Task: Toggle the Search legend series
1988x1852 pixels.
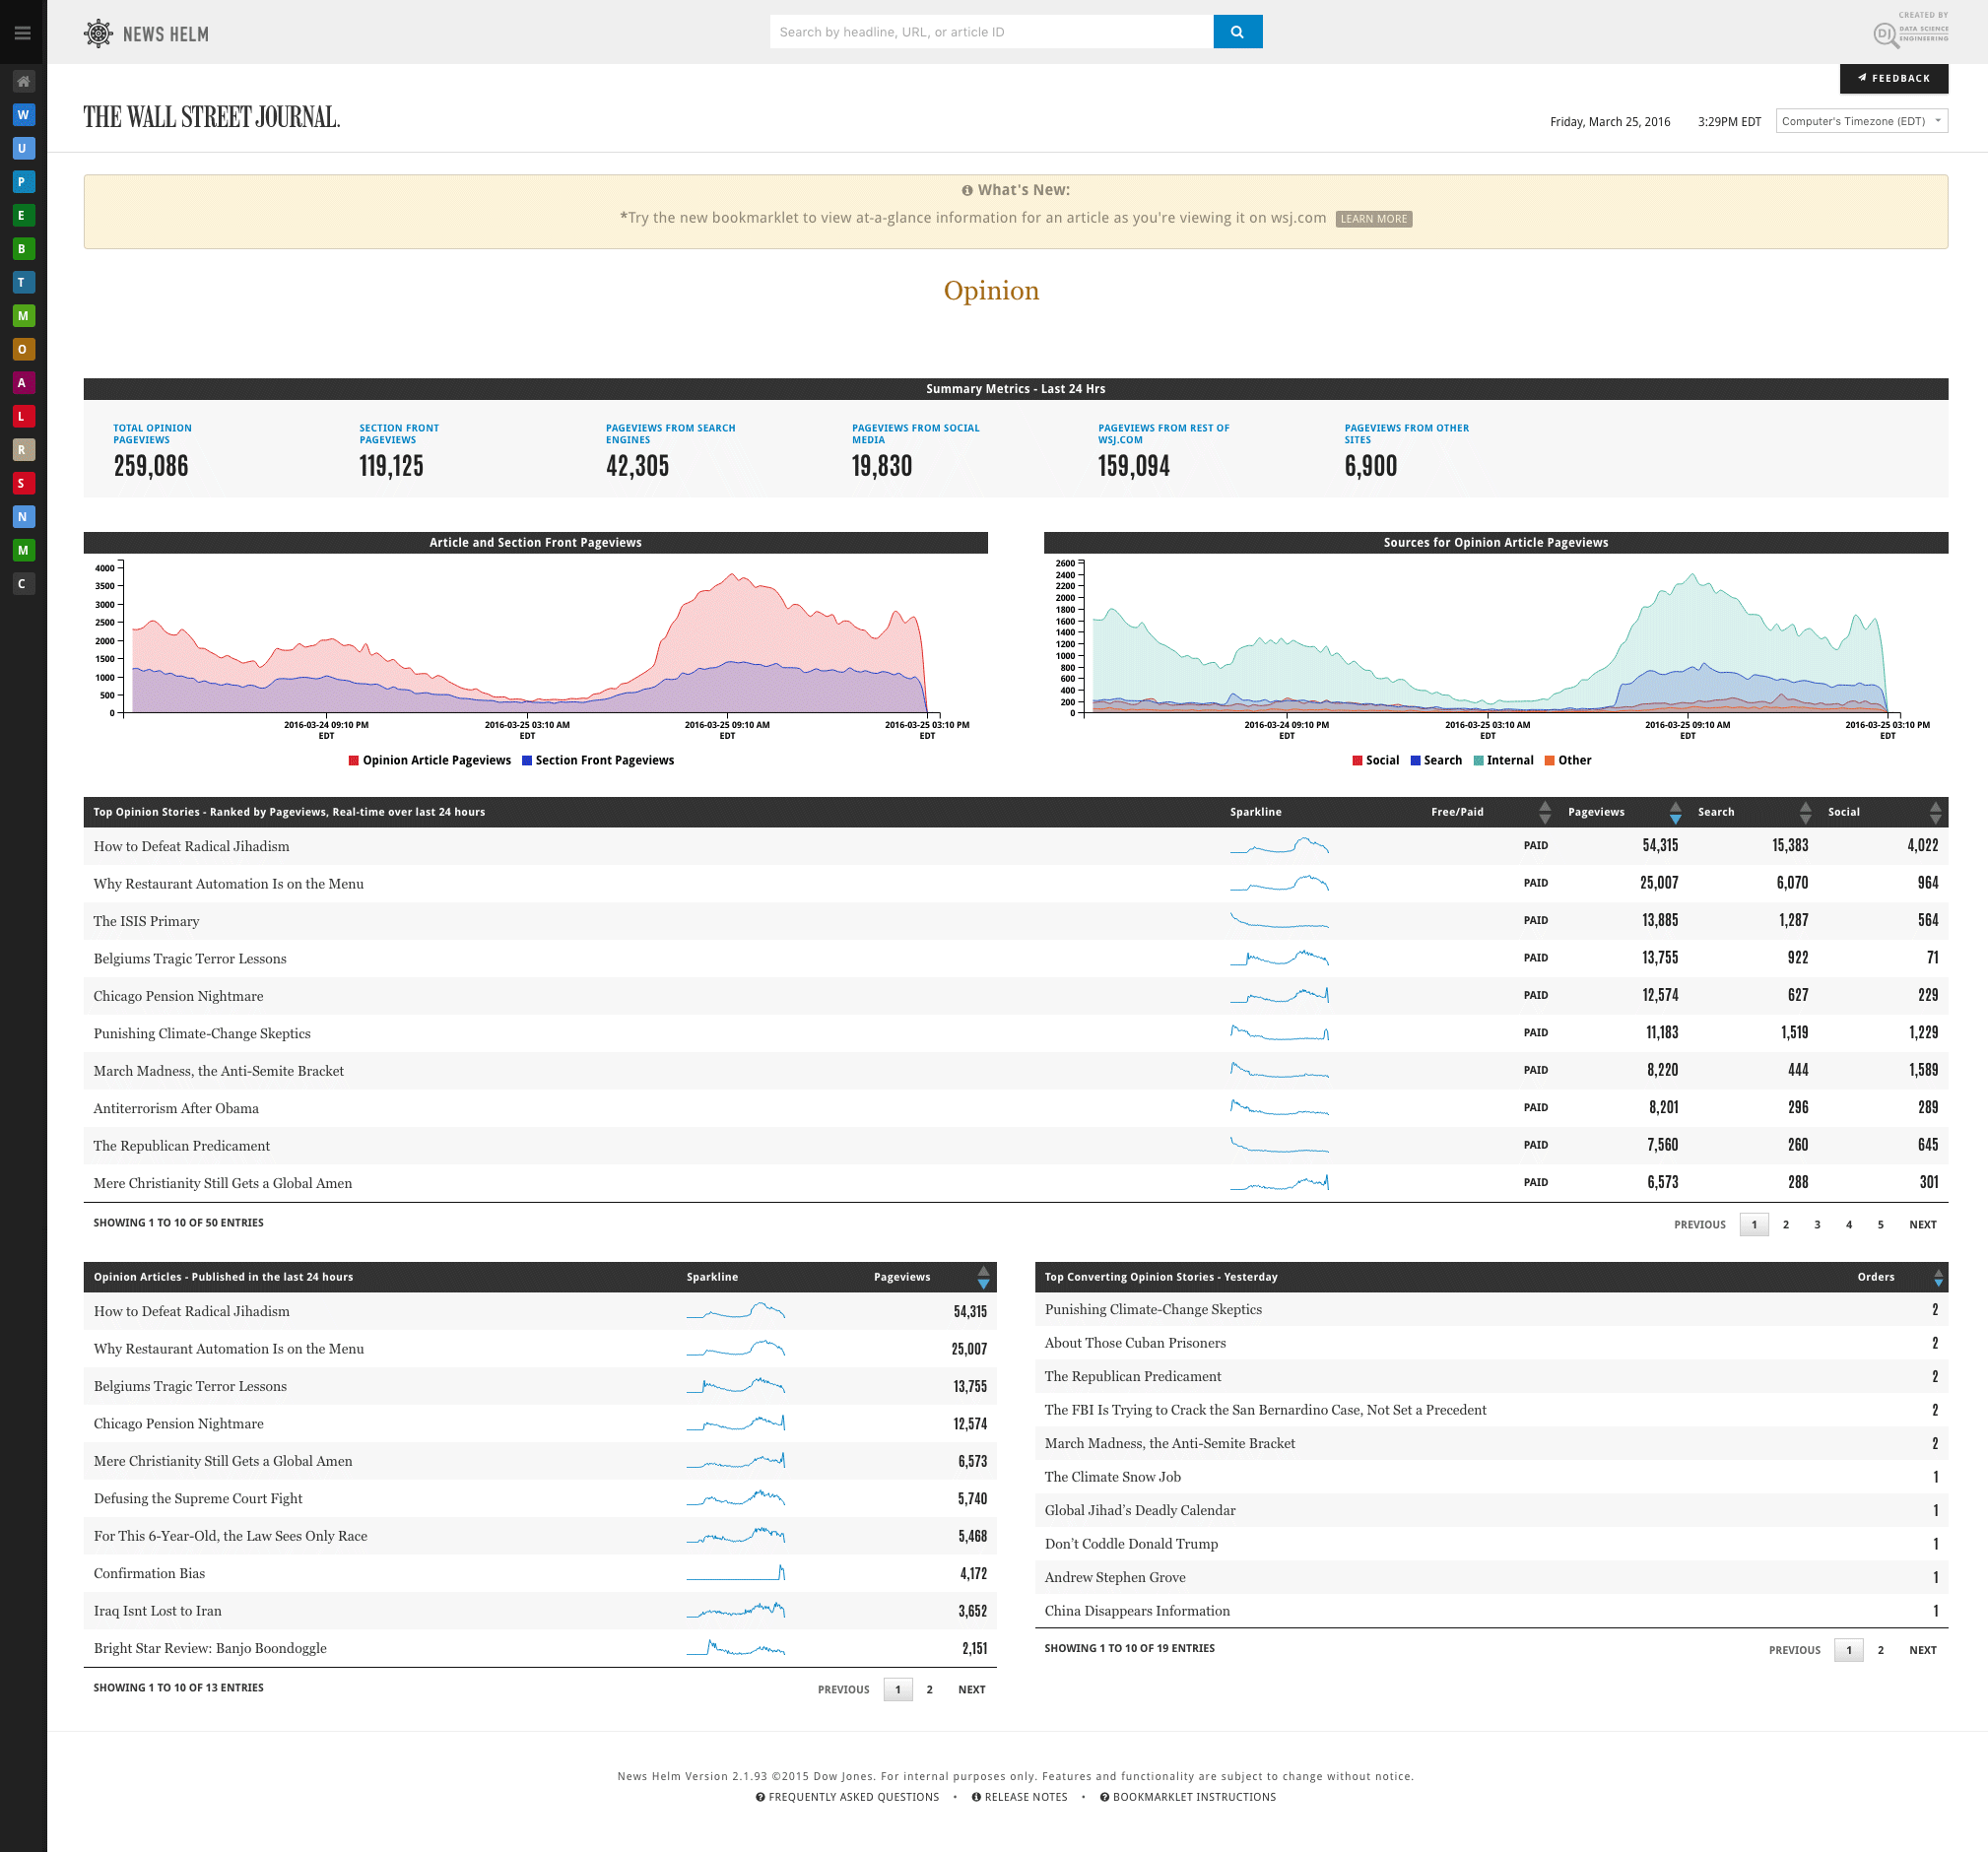Action: tap(1436, 761)
